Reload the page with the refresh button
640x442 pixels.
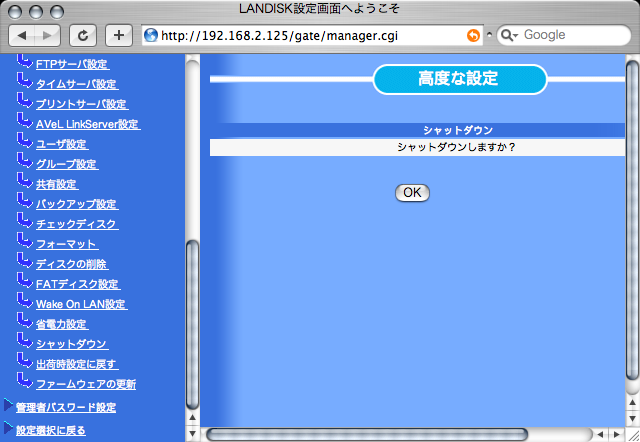click(x=83, y=36)
